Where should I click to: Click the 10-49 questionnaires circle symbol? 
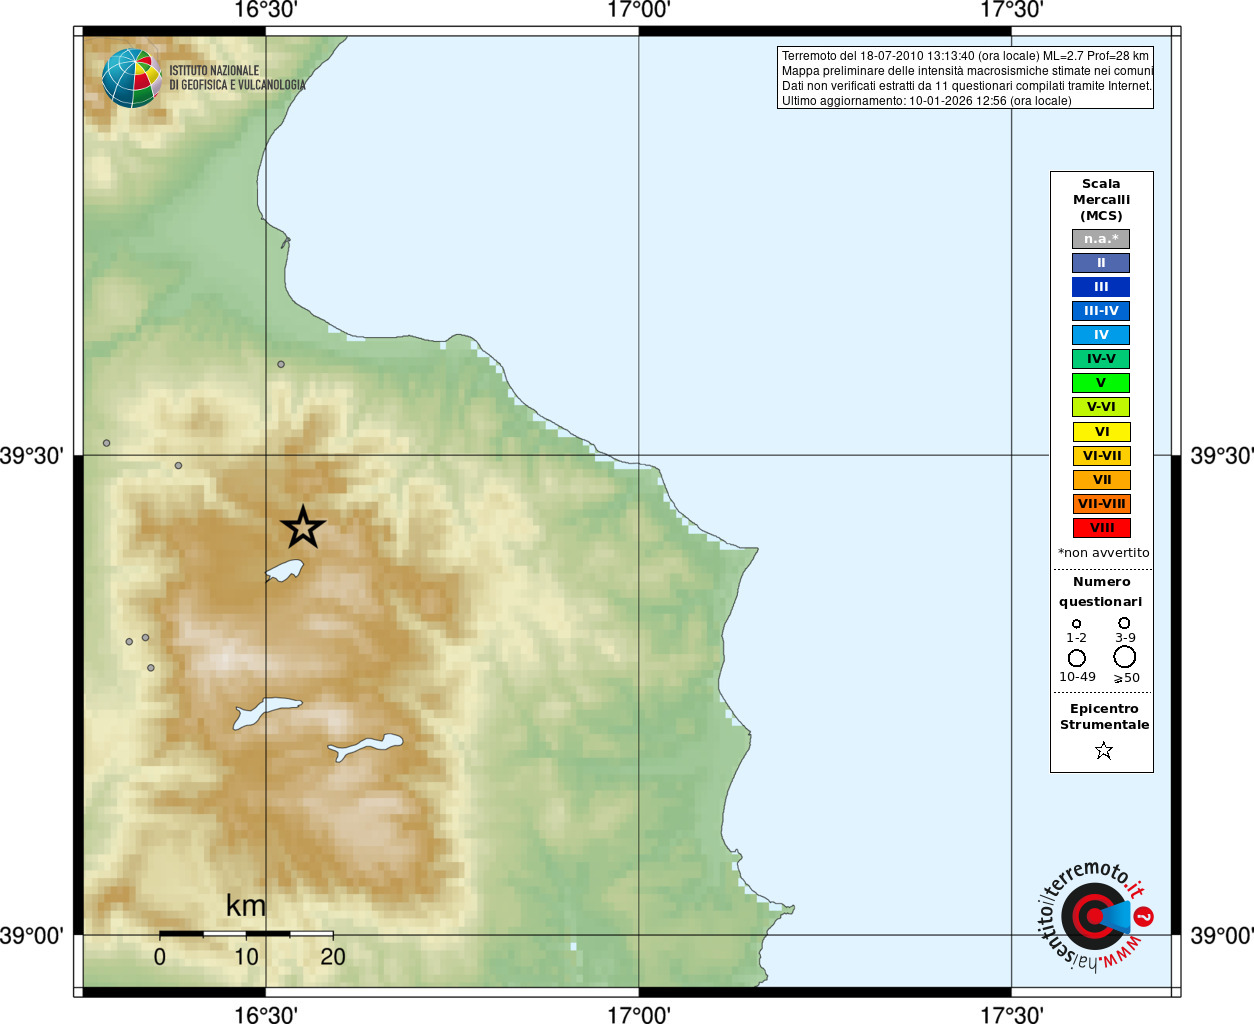[x=1077, y=658]
